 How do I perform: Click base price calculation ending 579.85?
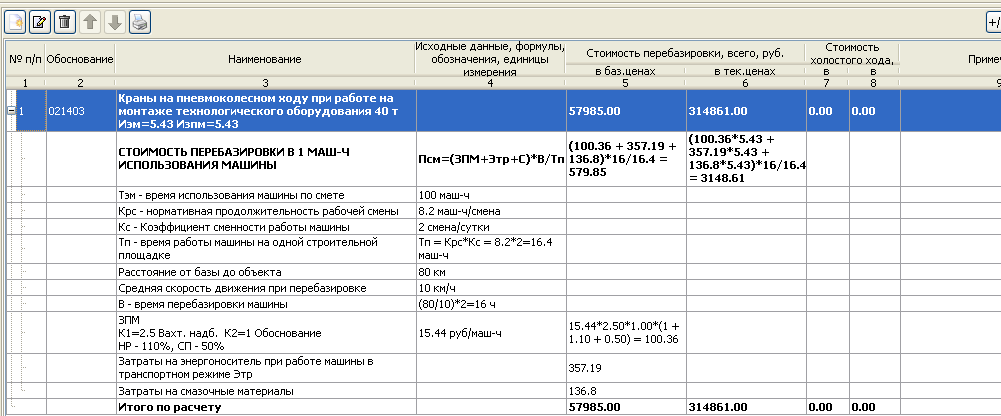(x=626, y=160)
